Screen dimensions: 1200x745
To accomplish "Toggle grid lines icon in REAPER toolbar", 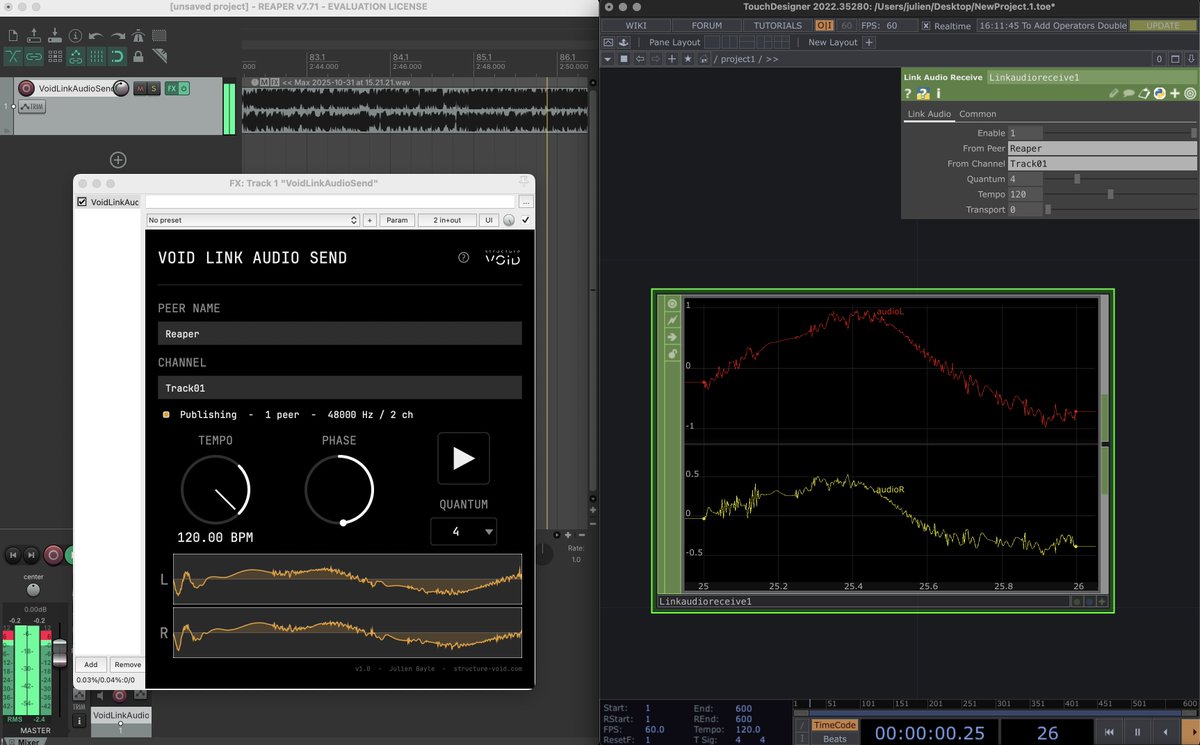I will coord(97,57).
